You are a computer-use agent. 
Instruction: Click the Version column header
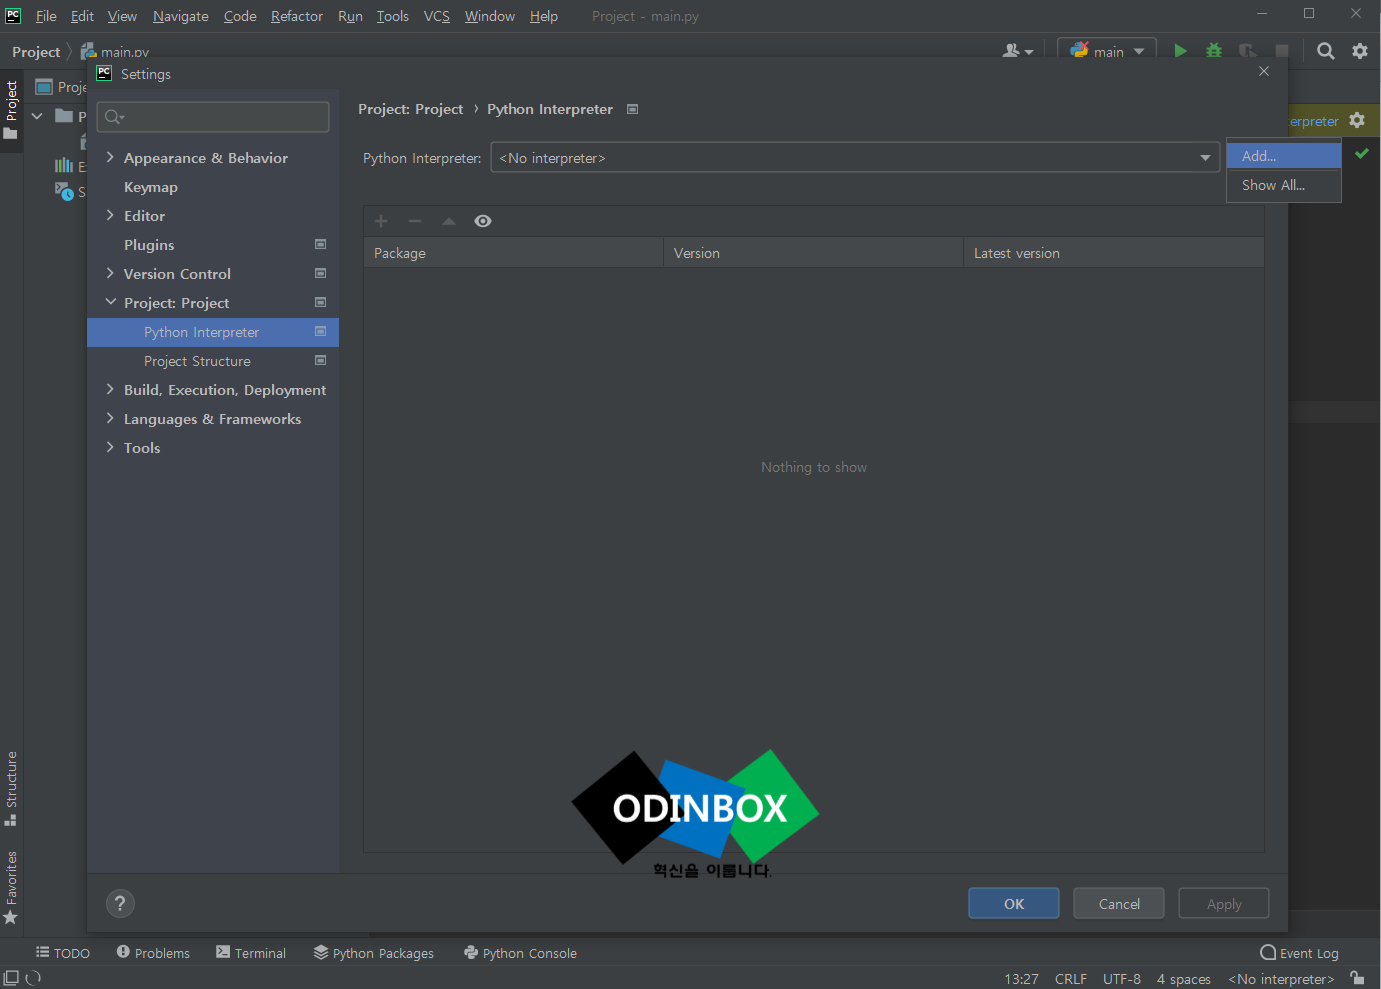[x=813, y=253]
